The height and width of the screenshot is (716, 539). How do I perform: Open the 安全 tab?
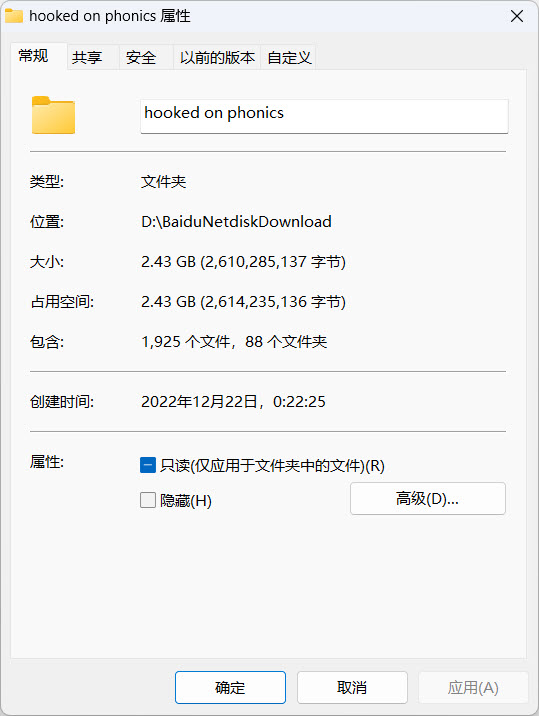click(x=141, y=58)
